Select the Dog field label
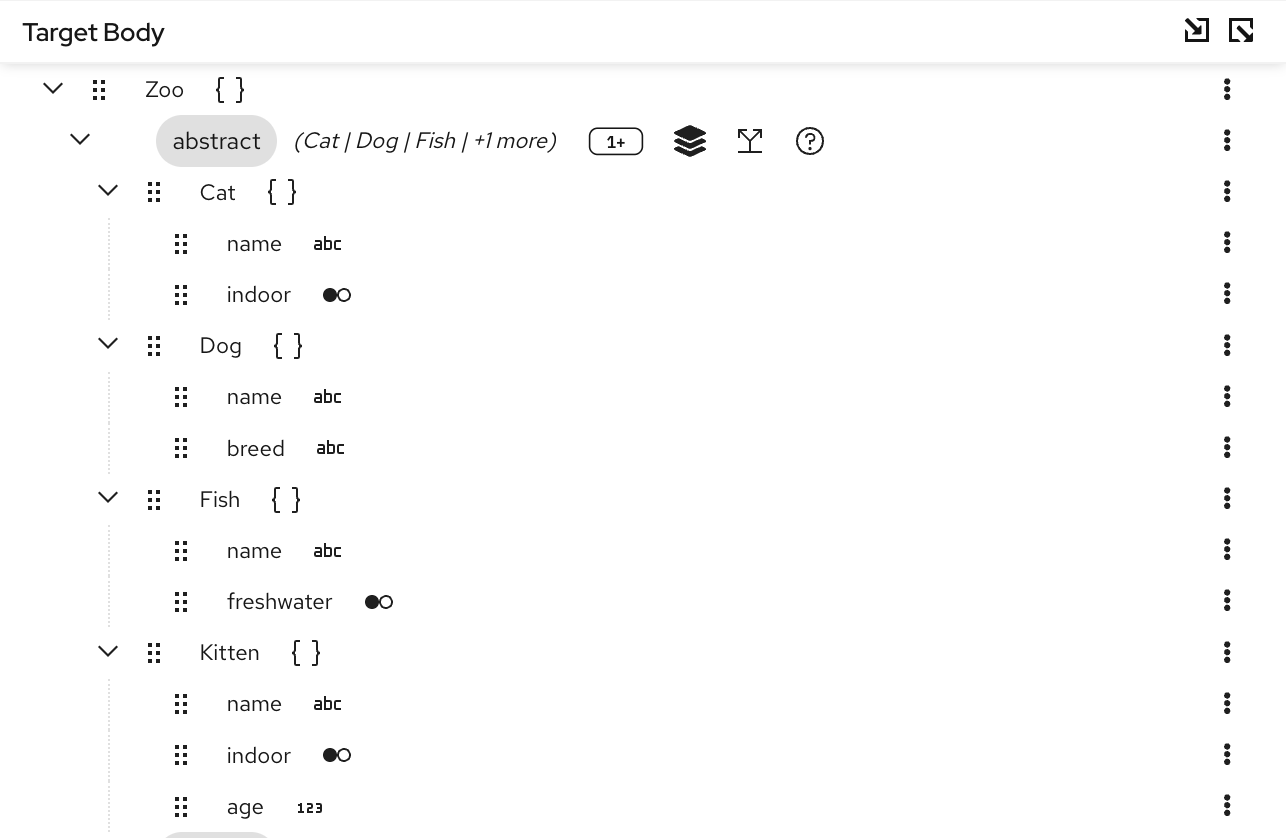Screen dimensions: 1286x838 (x=221, y=346)
